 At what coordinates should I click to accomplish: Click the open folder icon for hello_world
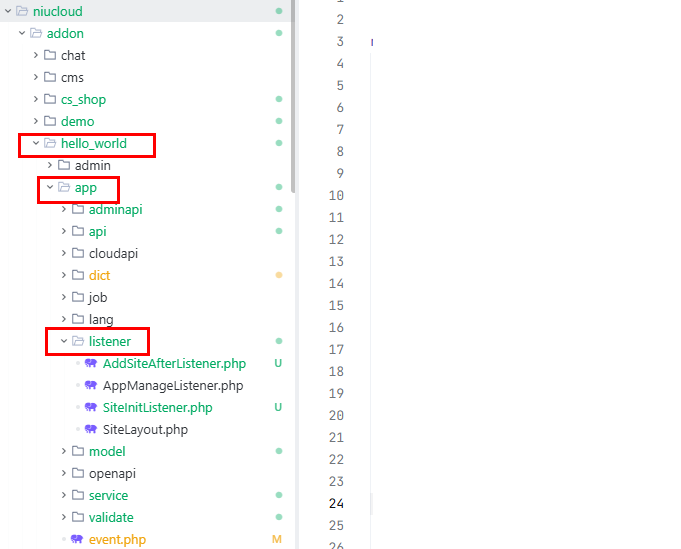coord(49,143)
